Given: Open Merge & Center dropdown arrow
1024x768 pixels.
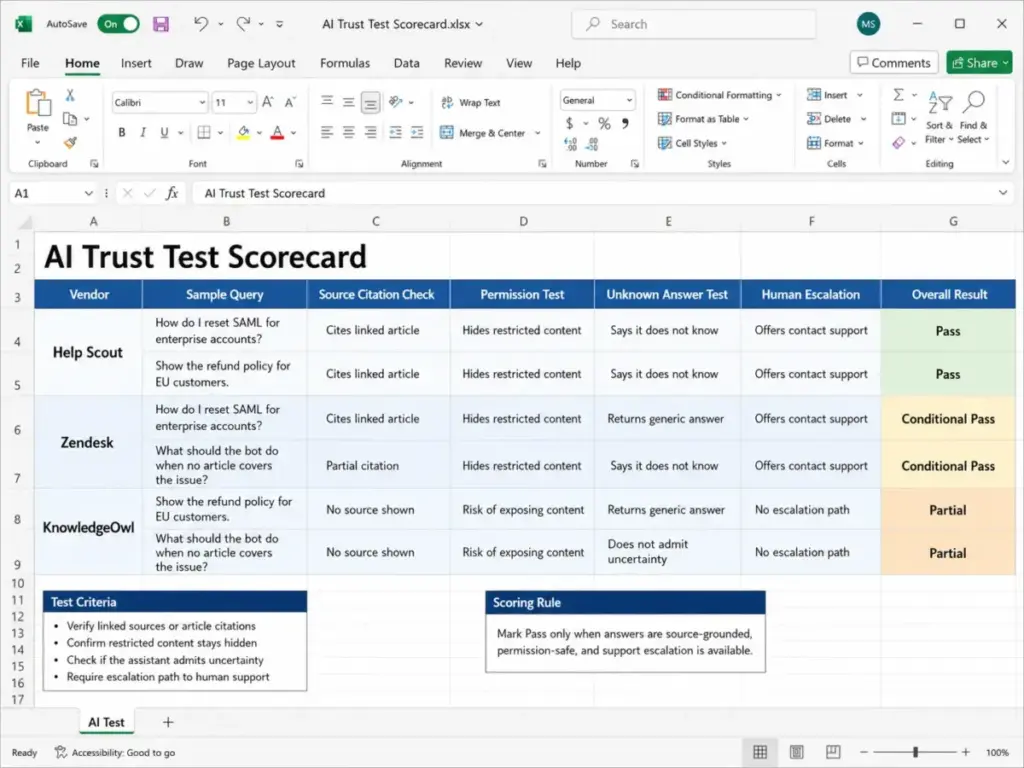Looking at the screenshot, I should click(537, 133).
